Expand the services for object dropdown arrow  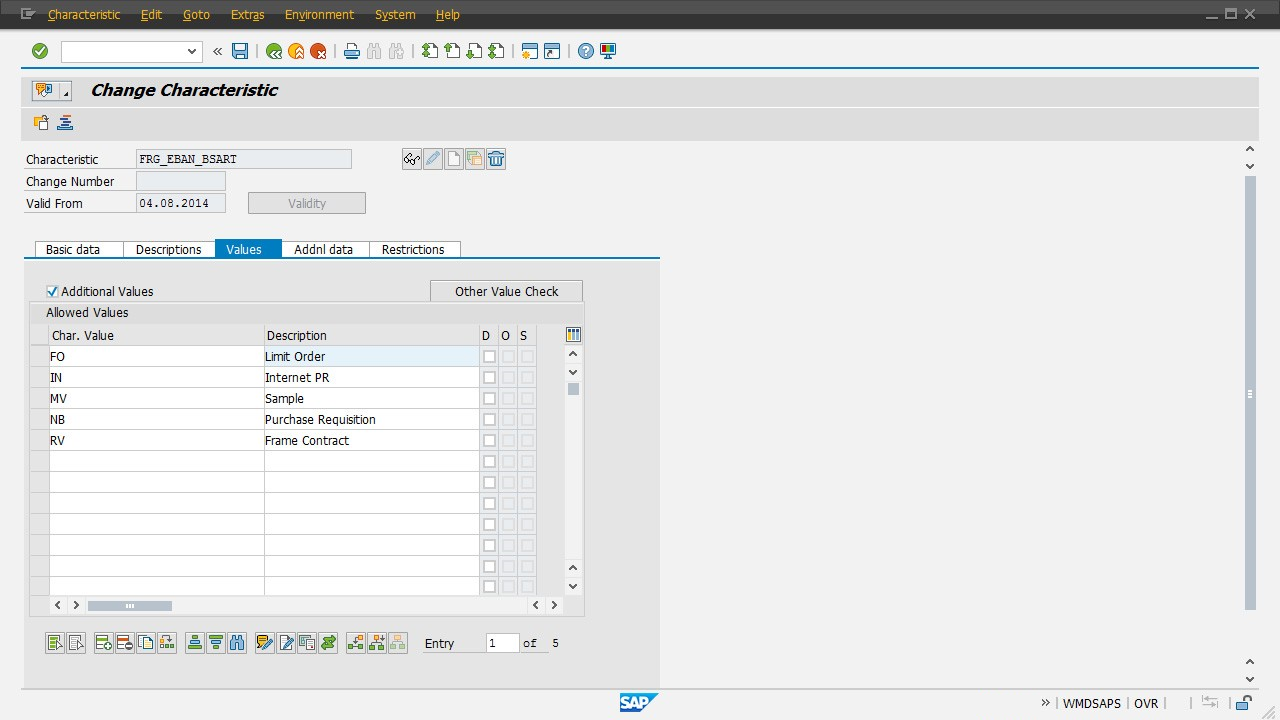click(x=66, y=92)
